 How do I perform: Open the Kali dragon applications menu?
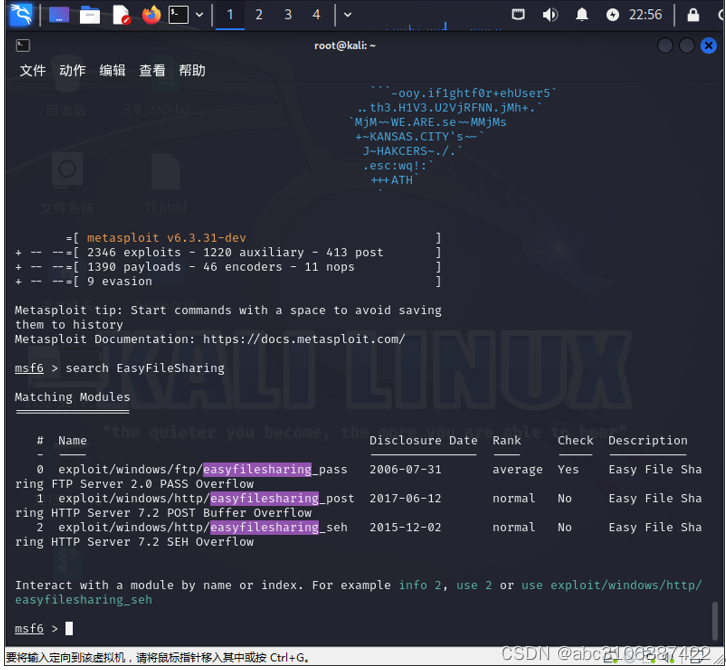(x=21, y=14)
